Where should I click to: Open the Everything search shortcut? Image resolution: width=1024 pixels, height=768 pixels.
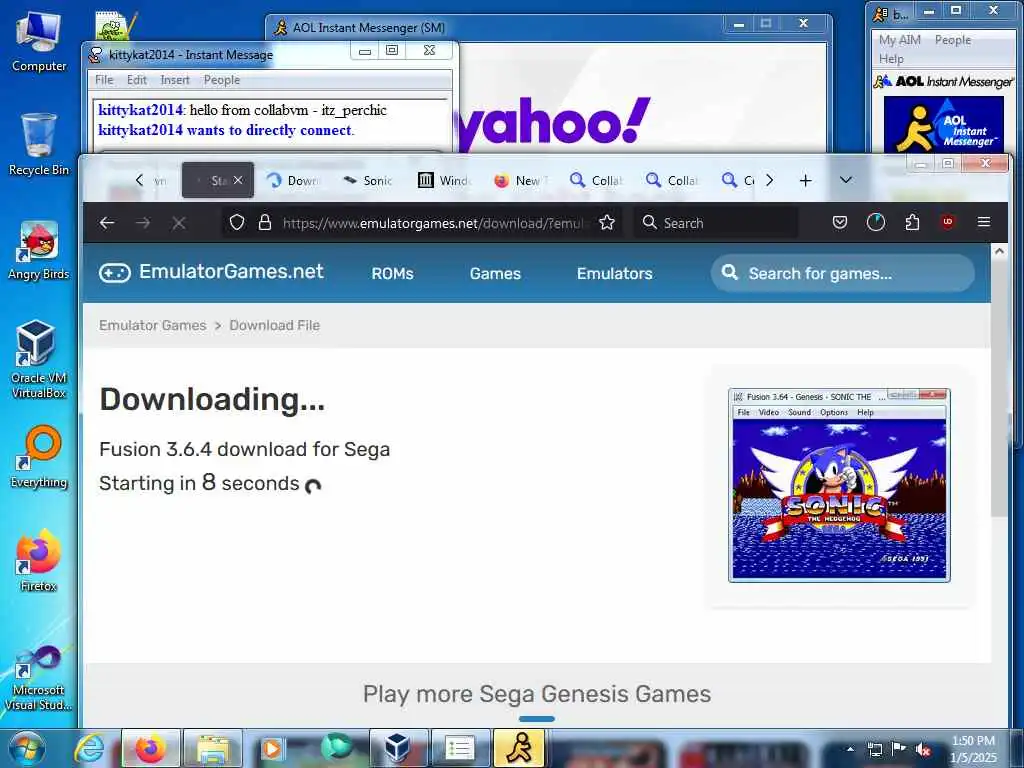pos(39,456)
